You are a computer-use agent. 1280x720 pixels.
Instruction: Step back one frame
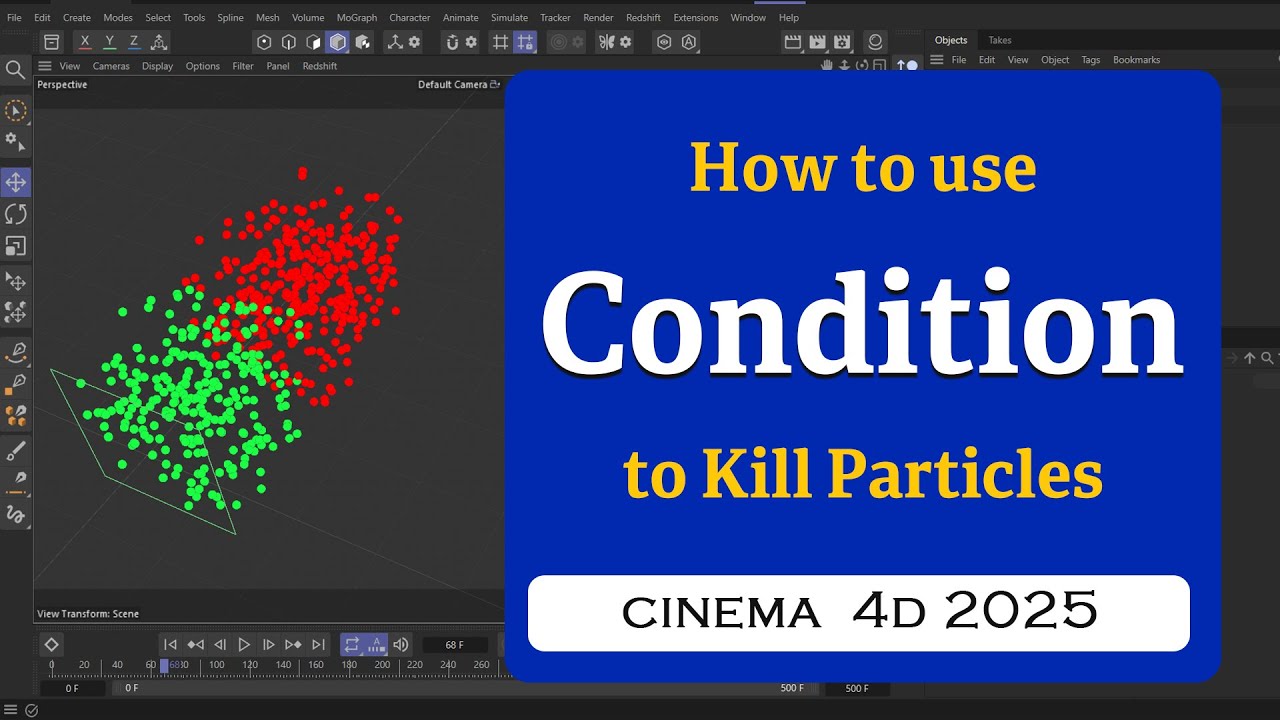pyautogui.click(x=220, y=645)
